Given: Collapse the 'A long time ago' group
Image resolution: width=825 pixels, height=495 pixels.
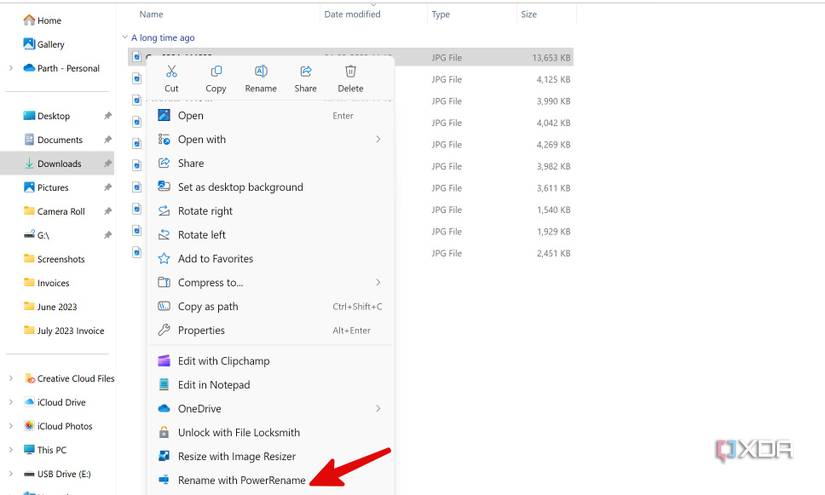Looking at the screenshot, I should 124,38.
